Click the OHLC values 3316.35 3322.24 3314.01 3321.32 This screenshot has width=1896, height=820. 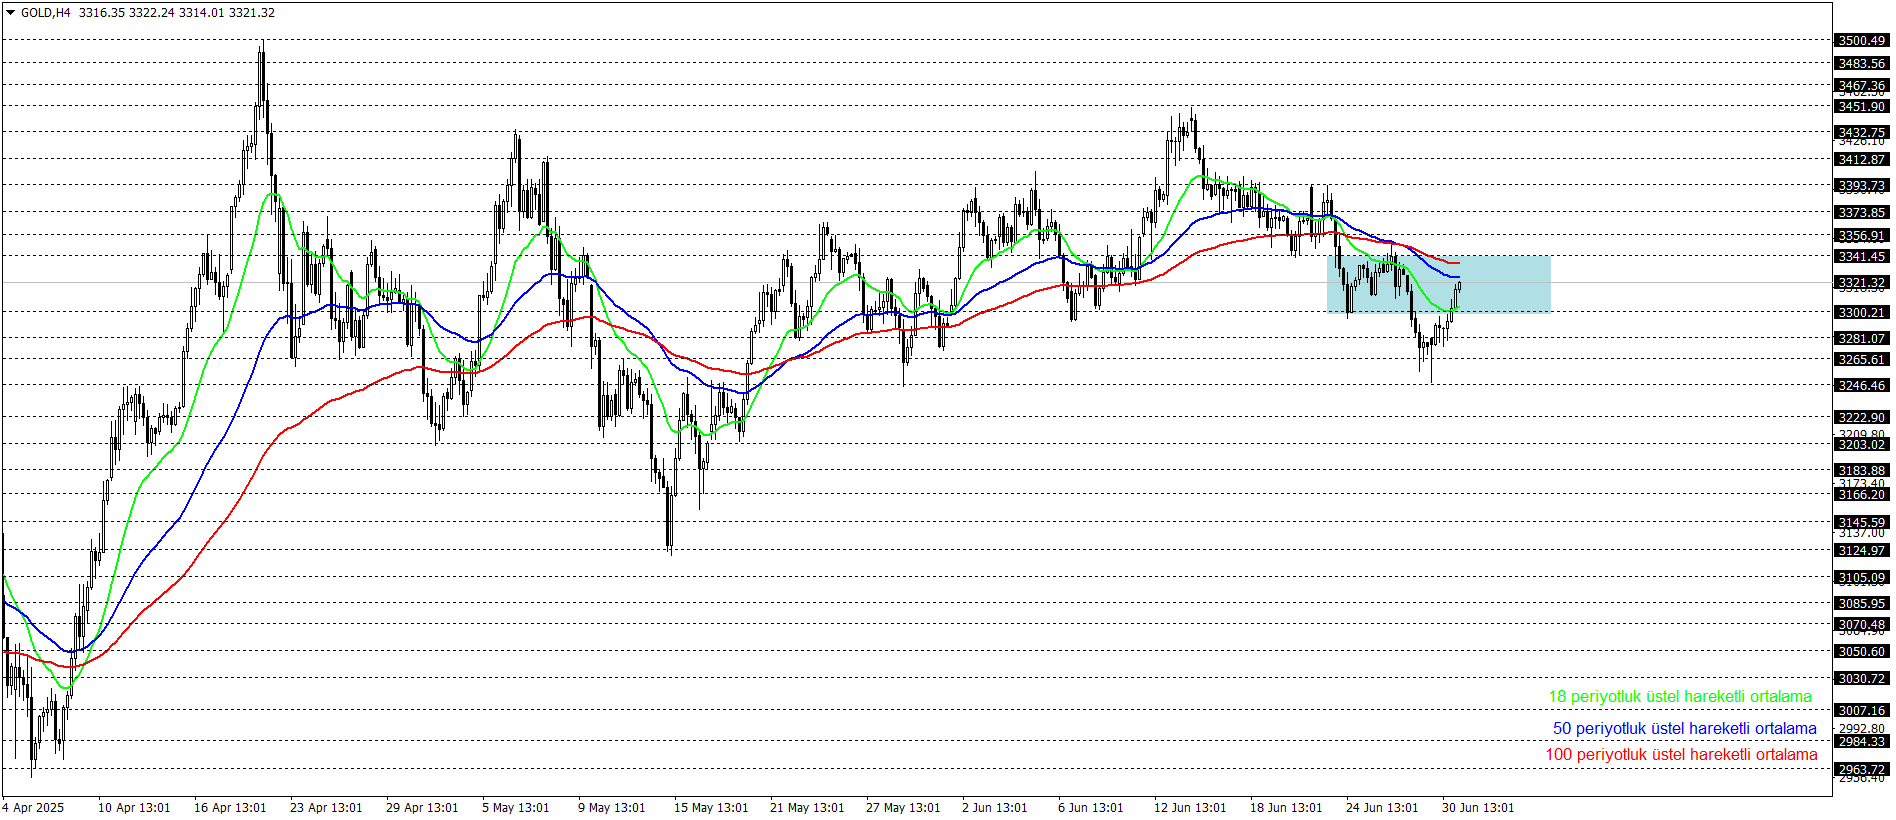tap(177, 13)
